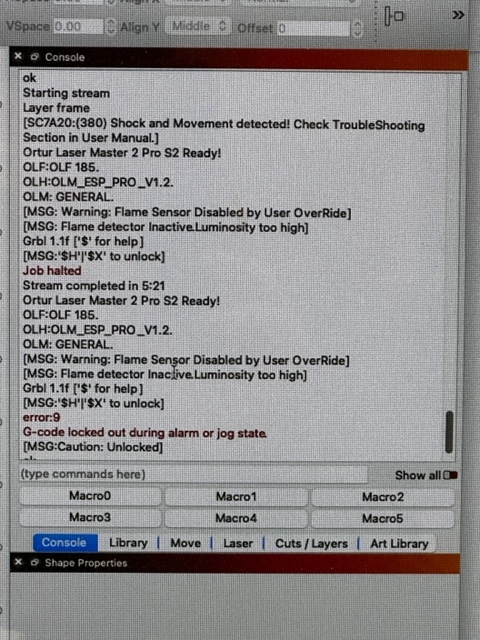Click the console vertical scrollbar thumb
The image size is (480, 640).
click(449, 432)
